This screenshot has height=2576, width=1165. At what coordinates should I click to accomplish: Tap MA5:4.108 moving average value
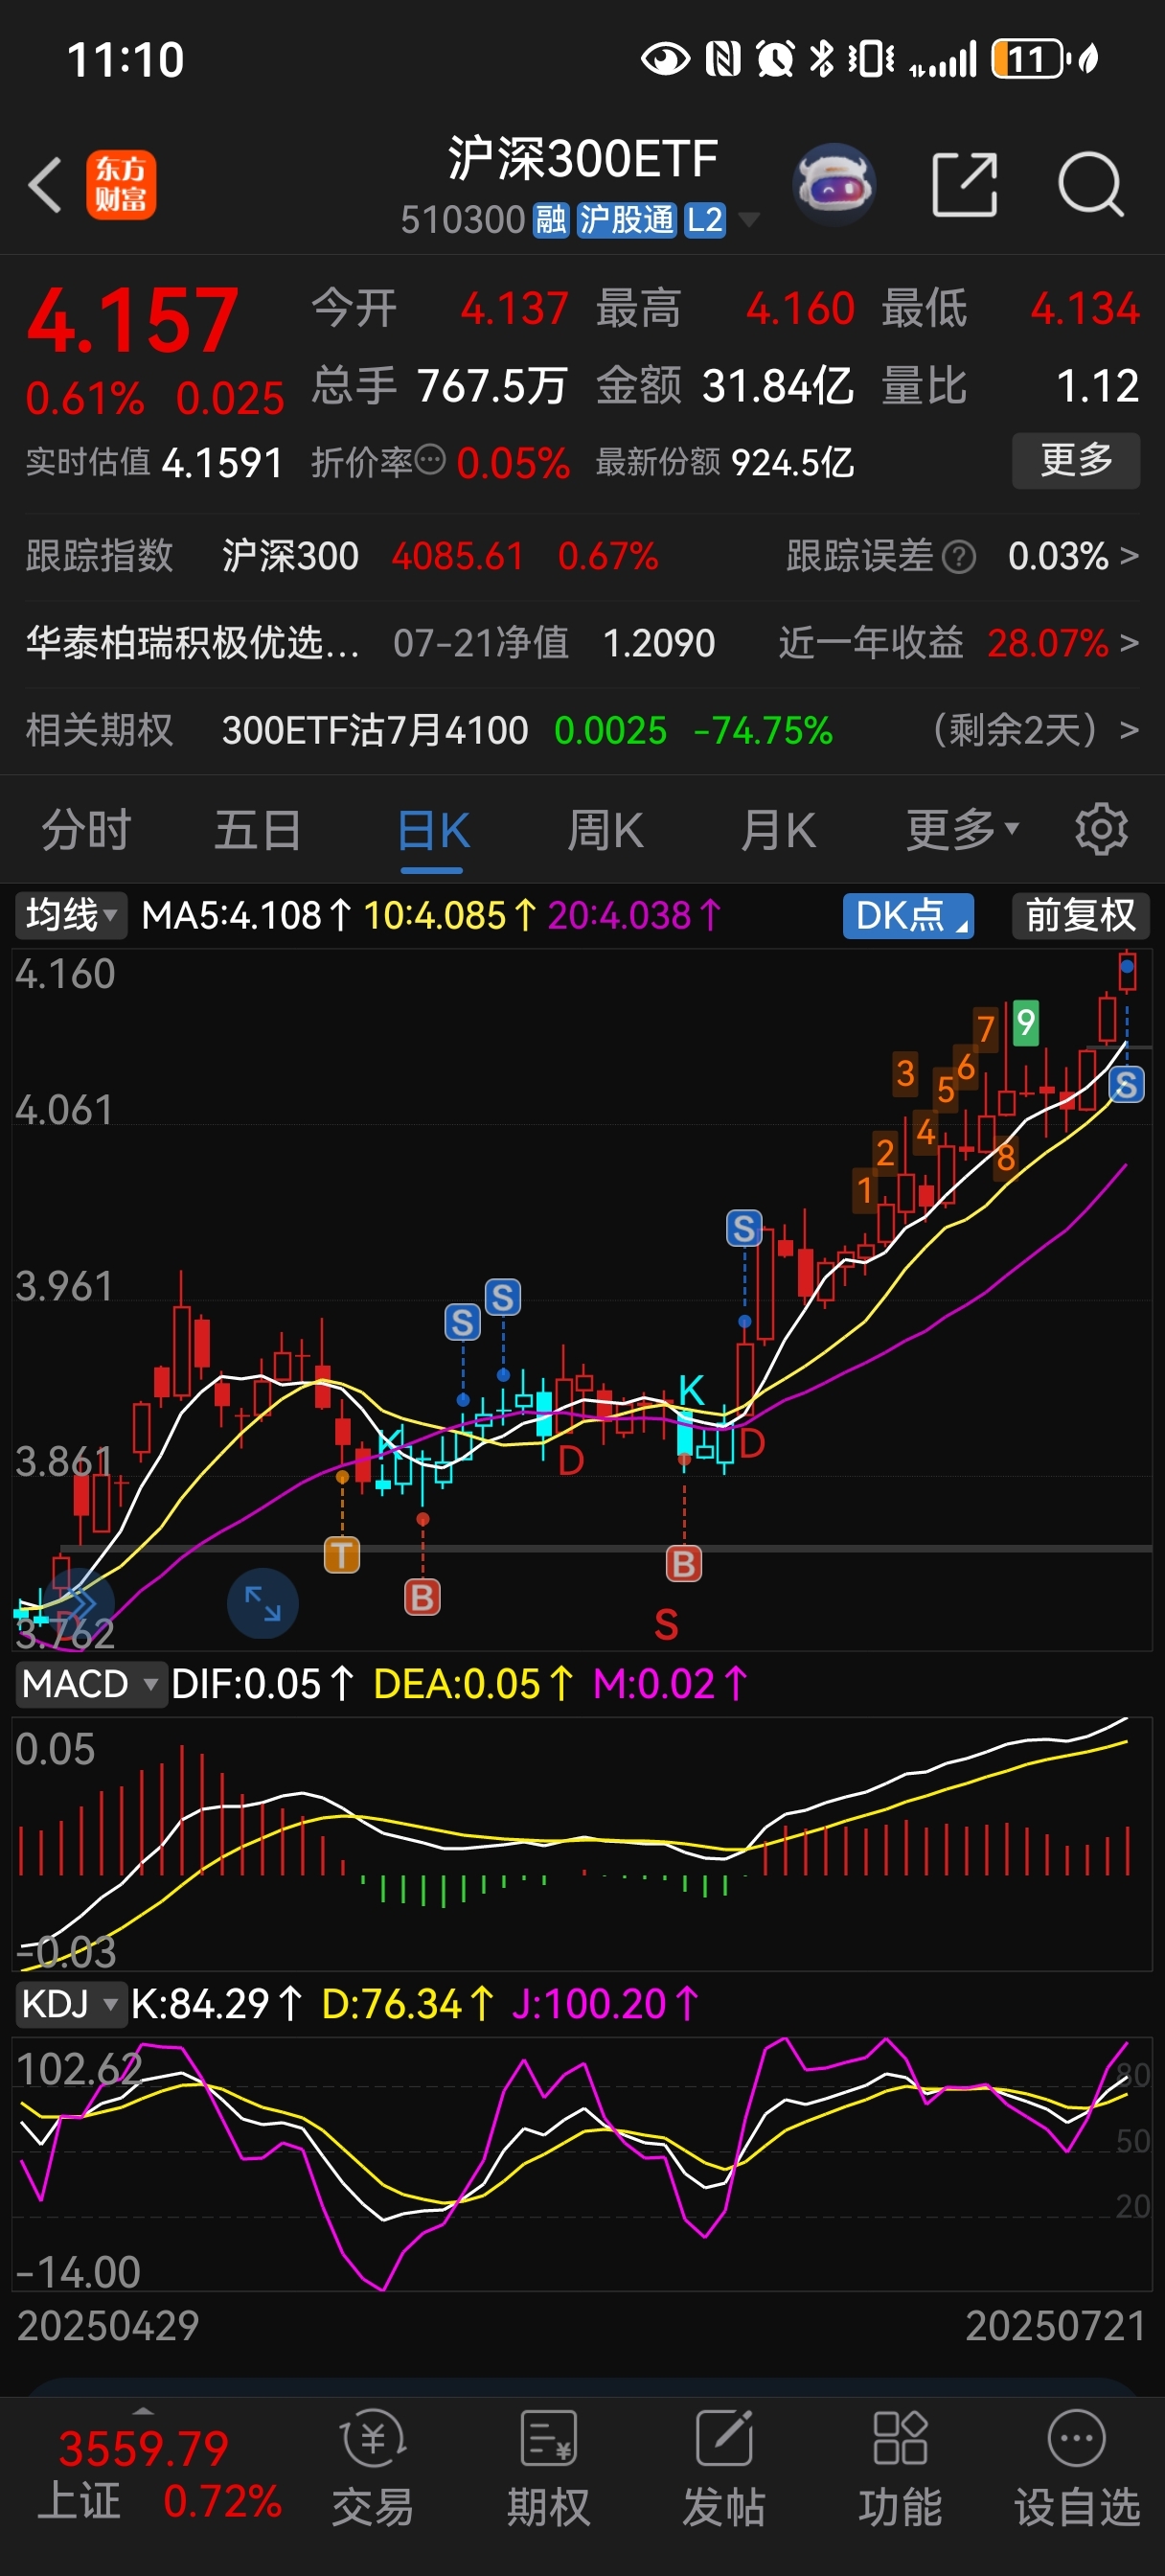pos(246,915)
